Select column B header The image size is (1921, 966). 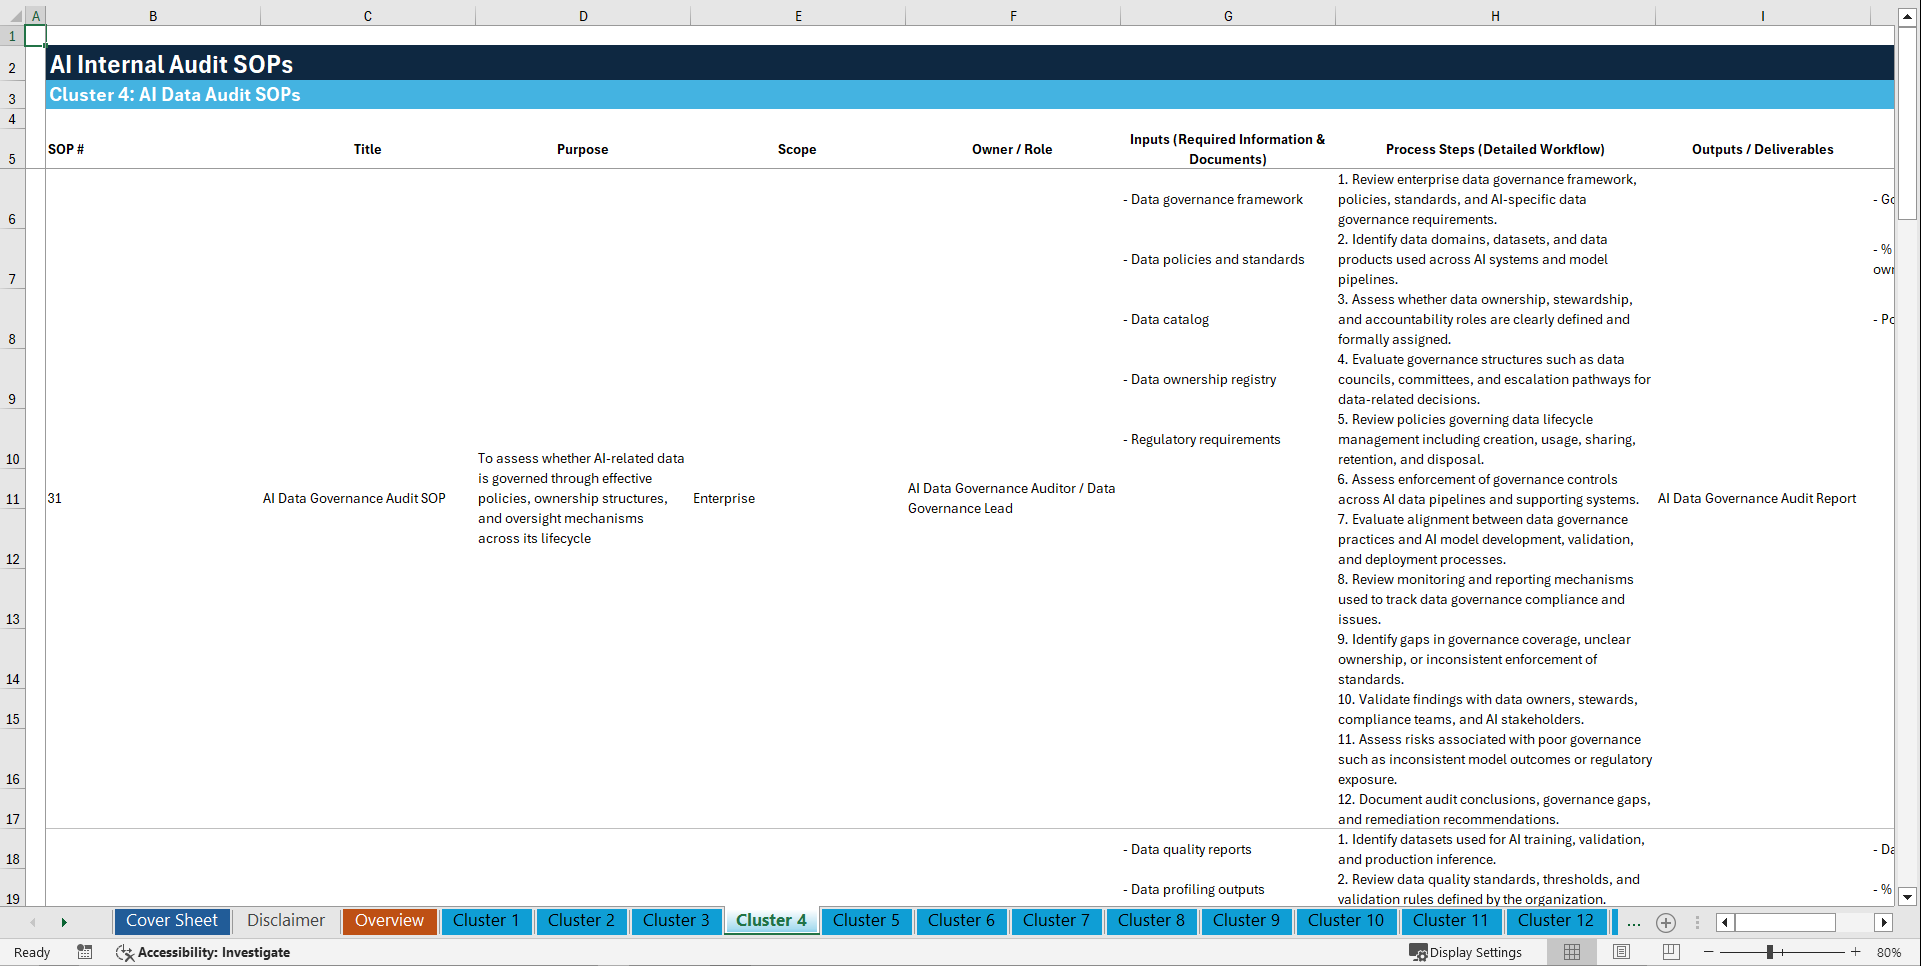pyautogui.click(x=153, y=16)
